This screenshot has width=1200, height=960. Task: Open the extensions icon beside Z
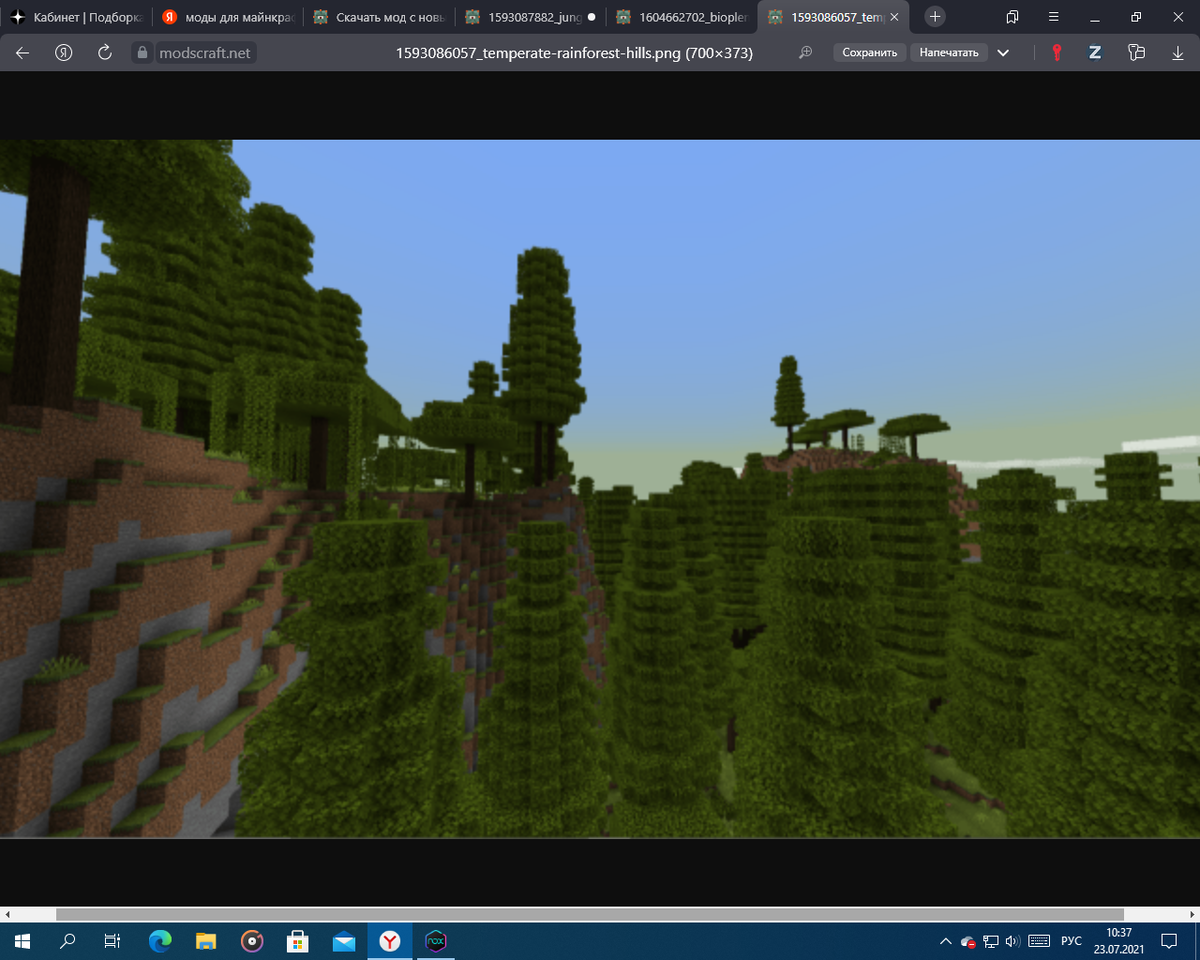[x=1135, y=53]
